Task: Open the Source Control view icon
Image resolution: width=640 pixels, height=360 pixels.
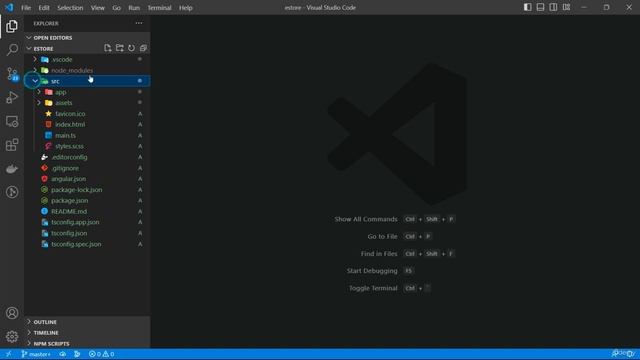Action: click(x=12, y=74)
